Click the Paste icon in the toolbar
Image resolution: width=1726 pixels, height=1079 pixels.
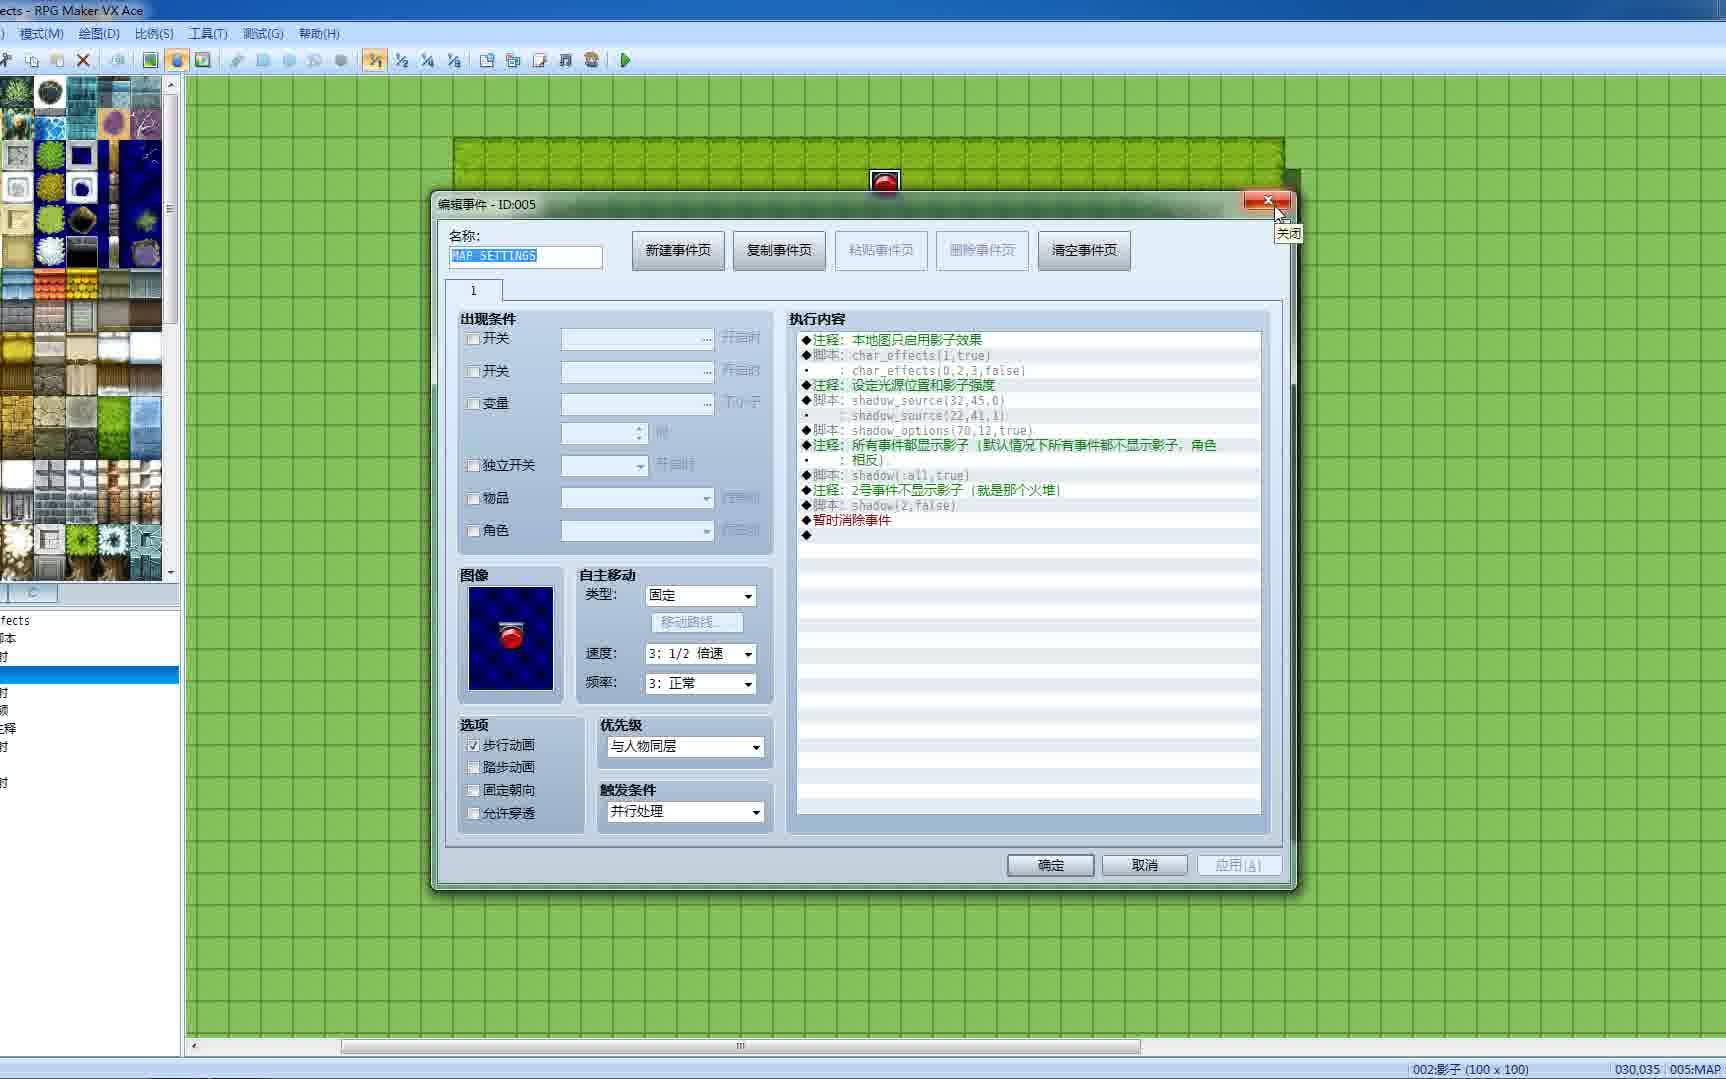(58, 60)
